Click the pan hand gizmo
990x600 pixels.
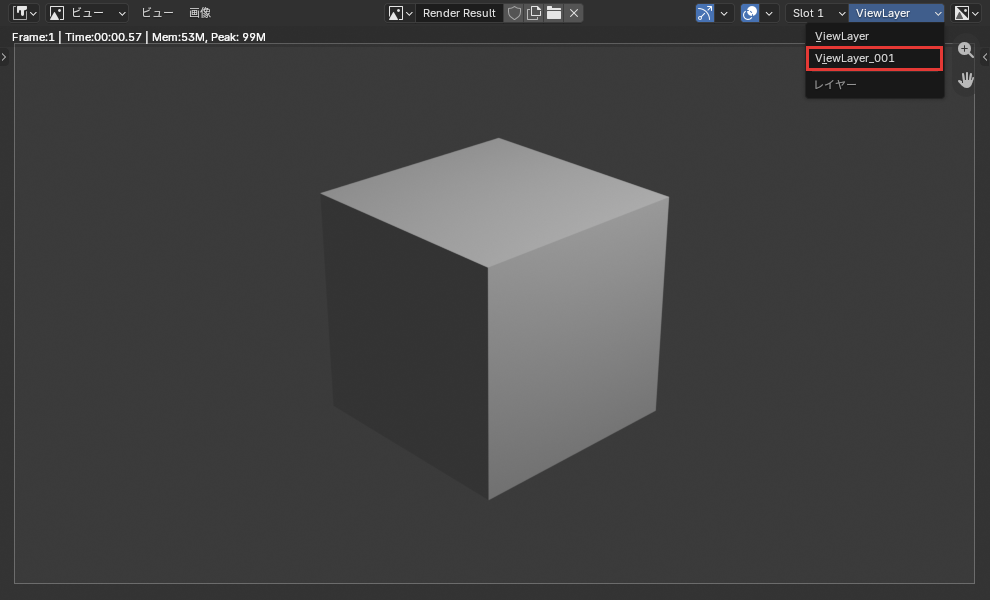click(965, 80)
